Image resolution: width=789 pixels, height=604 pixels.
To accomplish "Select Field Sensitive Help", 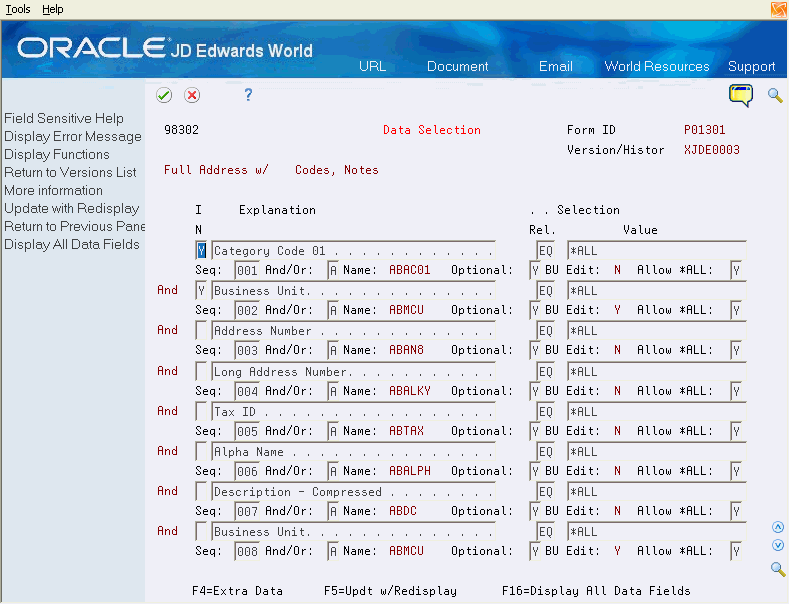I will [64, 118].
